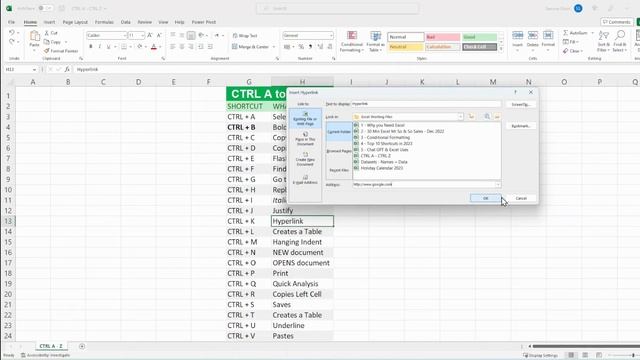Click the Decrease Indent icon
The height and width of the screenshot is (360, 640).
point(201,47)
